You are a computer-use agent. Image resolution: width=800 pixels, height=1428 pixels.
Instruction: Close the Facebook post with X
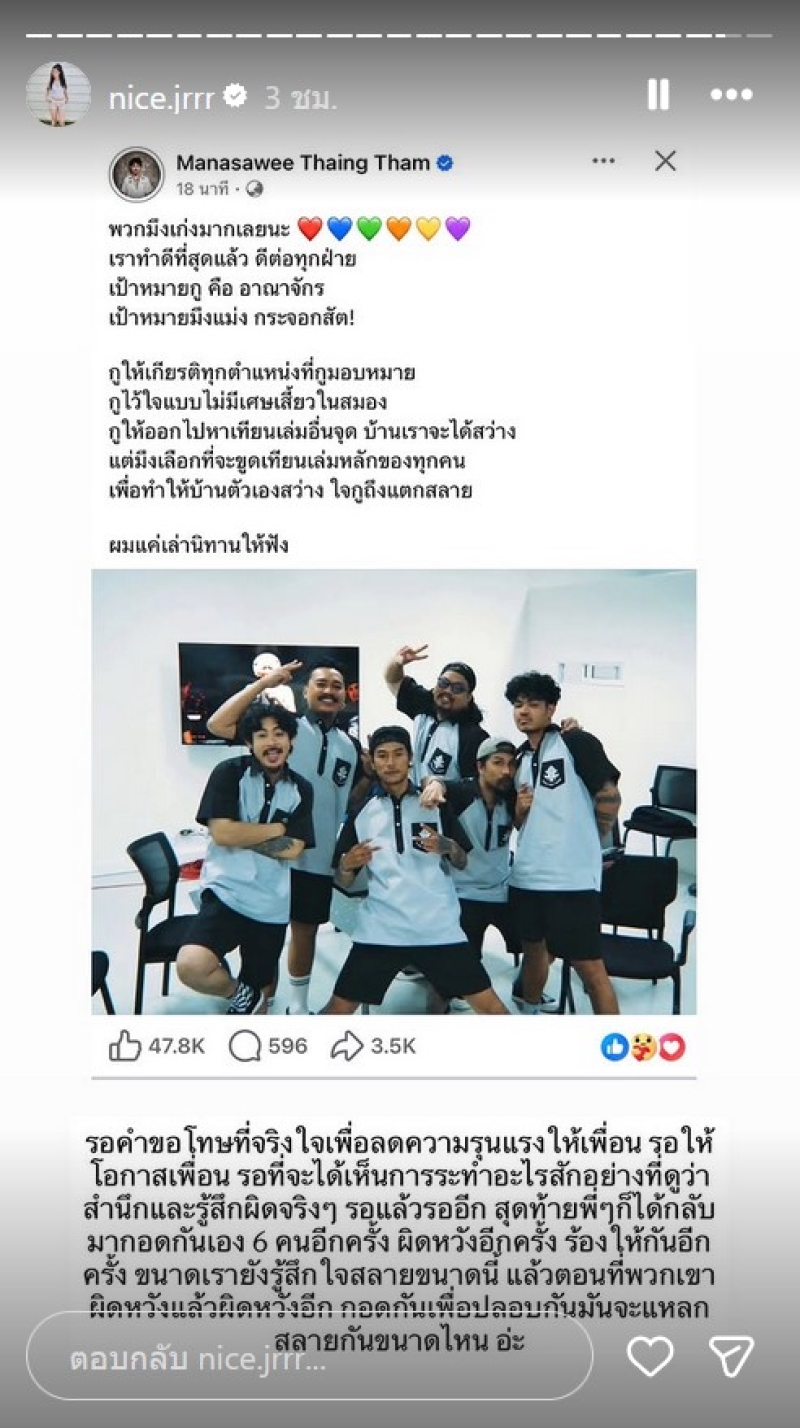click(666, 161)
